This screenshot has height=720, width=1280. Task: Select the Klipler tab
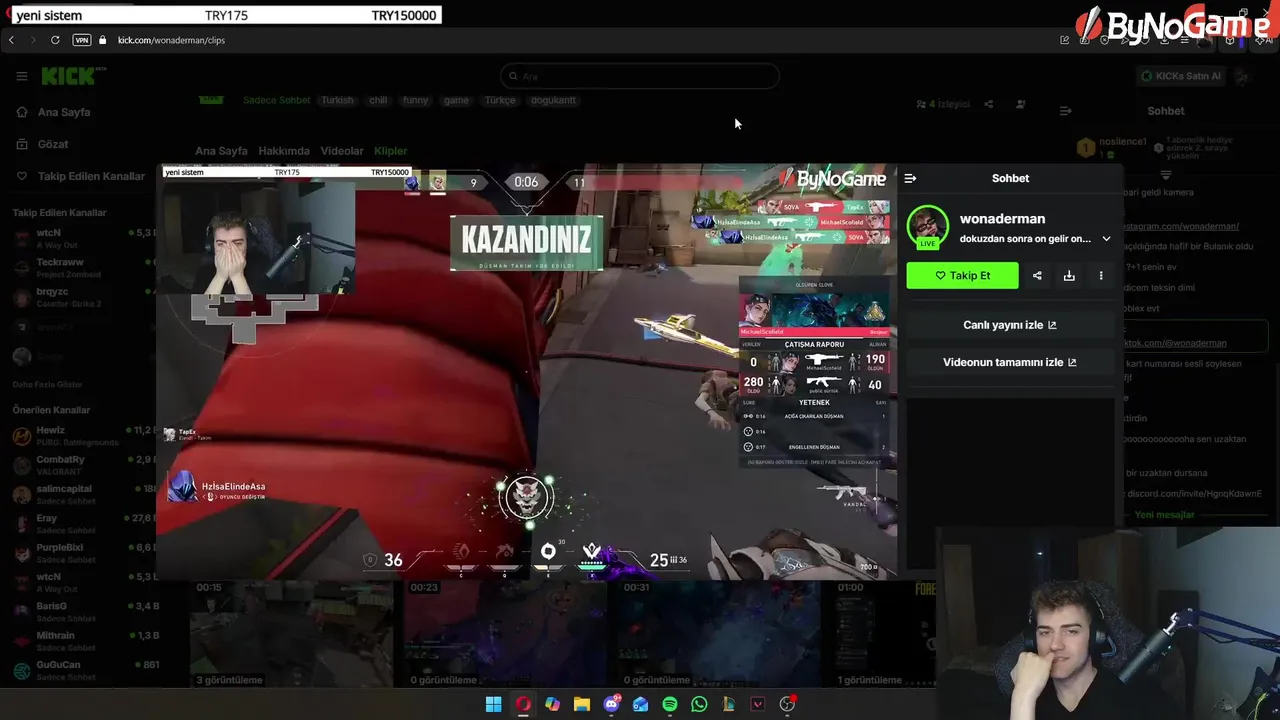(391, 151)
